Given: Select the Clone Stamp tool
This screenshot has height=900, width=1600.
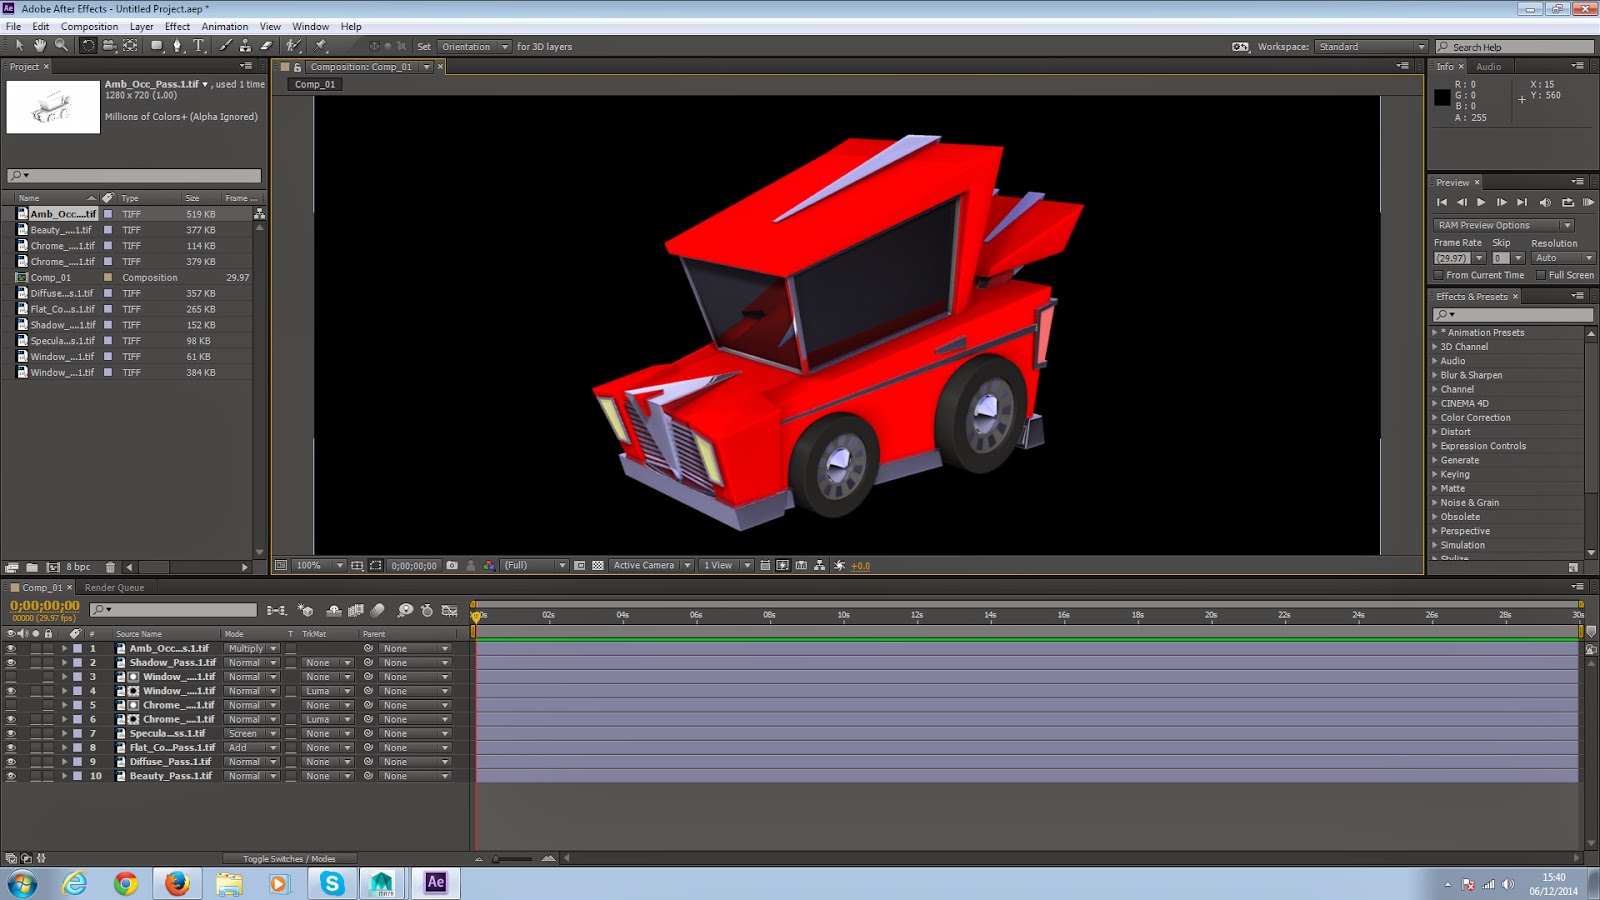Looking at the screenshot, I should pyautogui.click(x=245, y=46).
